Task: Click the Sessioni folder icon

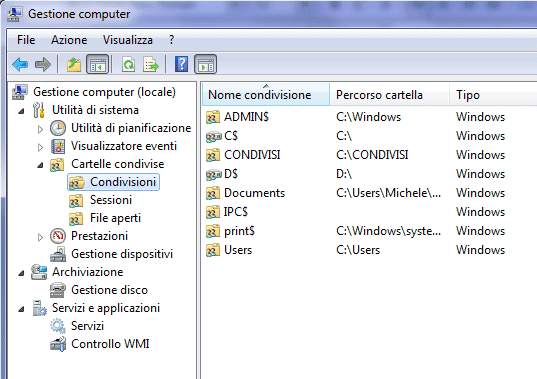Action: [x=76, y=200]
